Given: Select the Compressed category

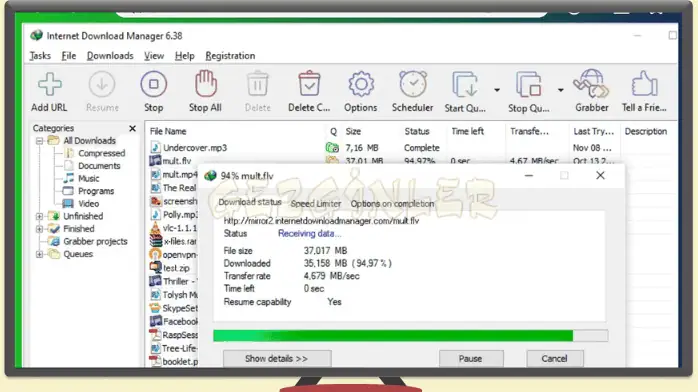Looking at the screenshot, I should [x=101, y=154].
